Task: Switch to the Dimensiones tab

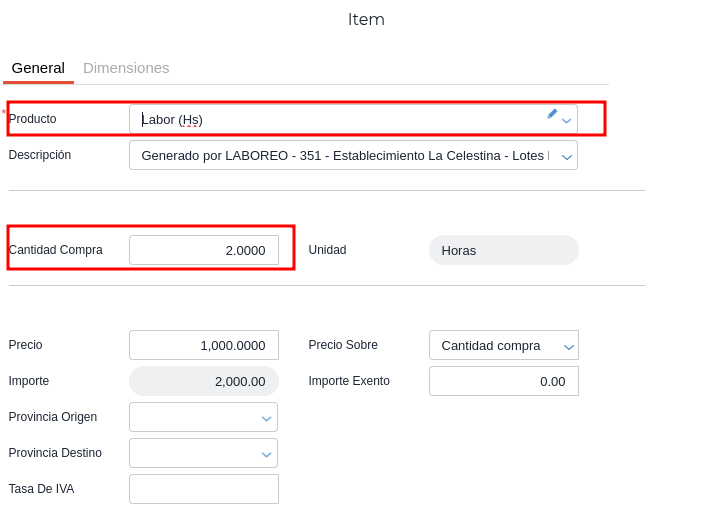Action: (126, 68)
